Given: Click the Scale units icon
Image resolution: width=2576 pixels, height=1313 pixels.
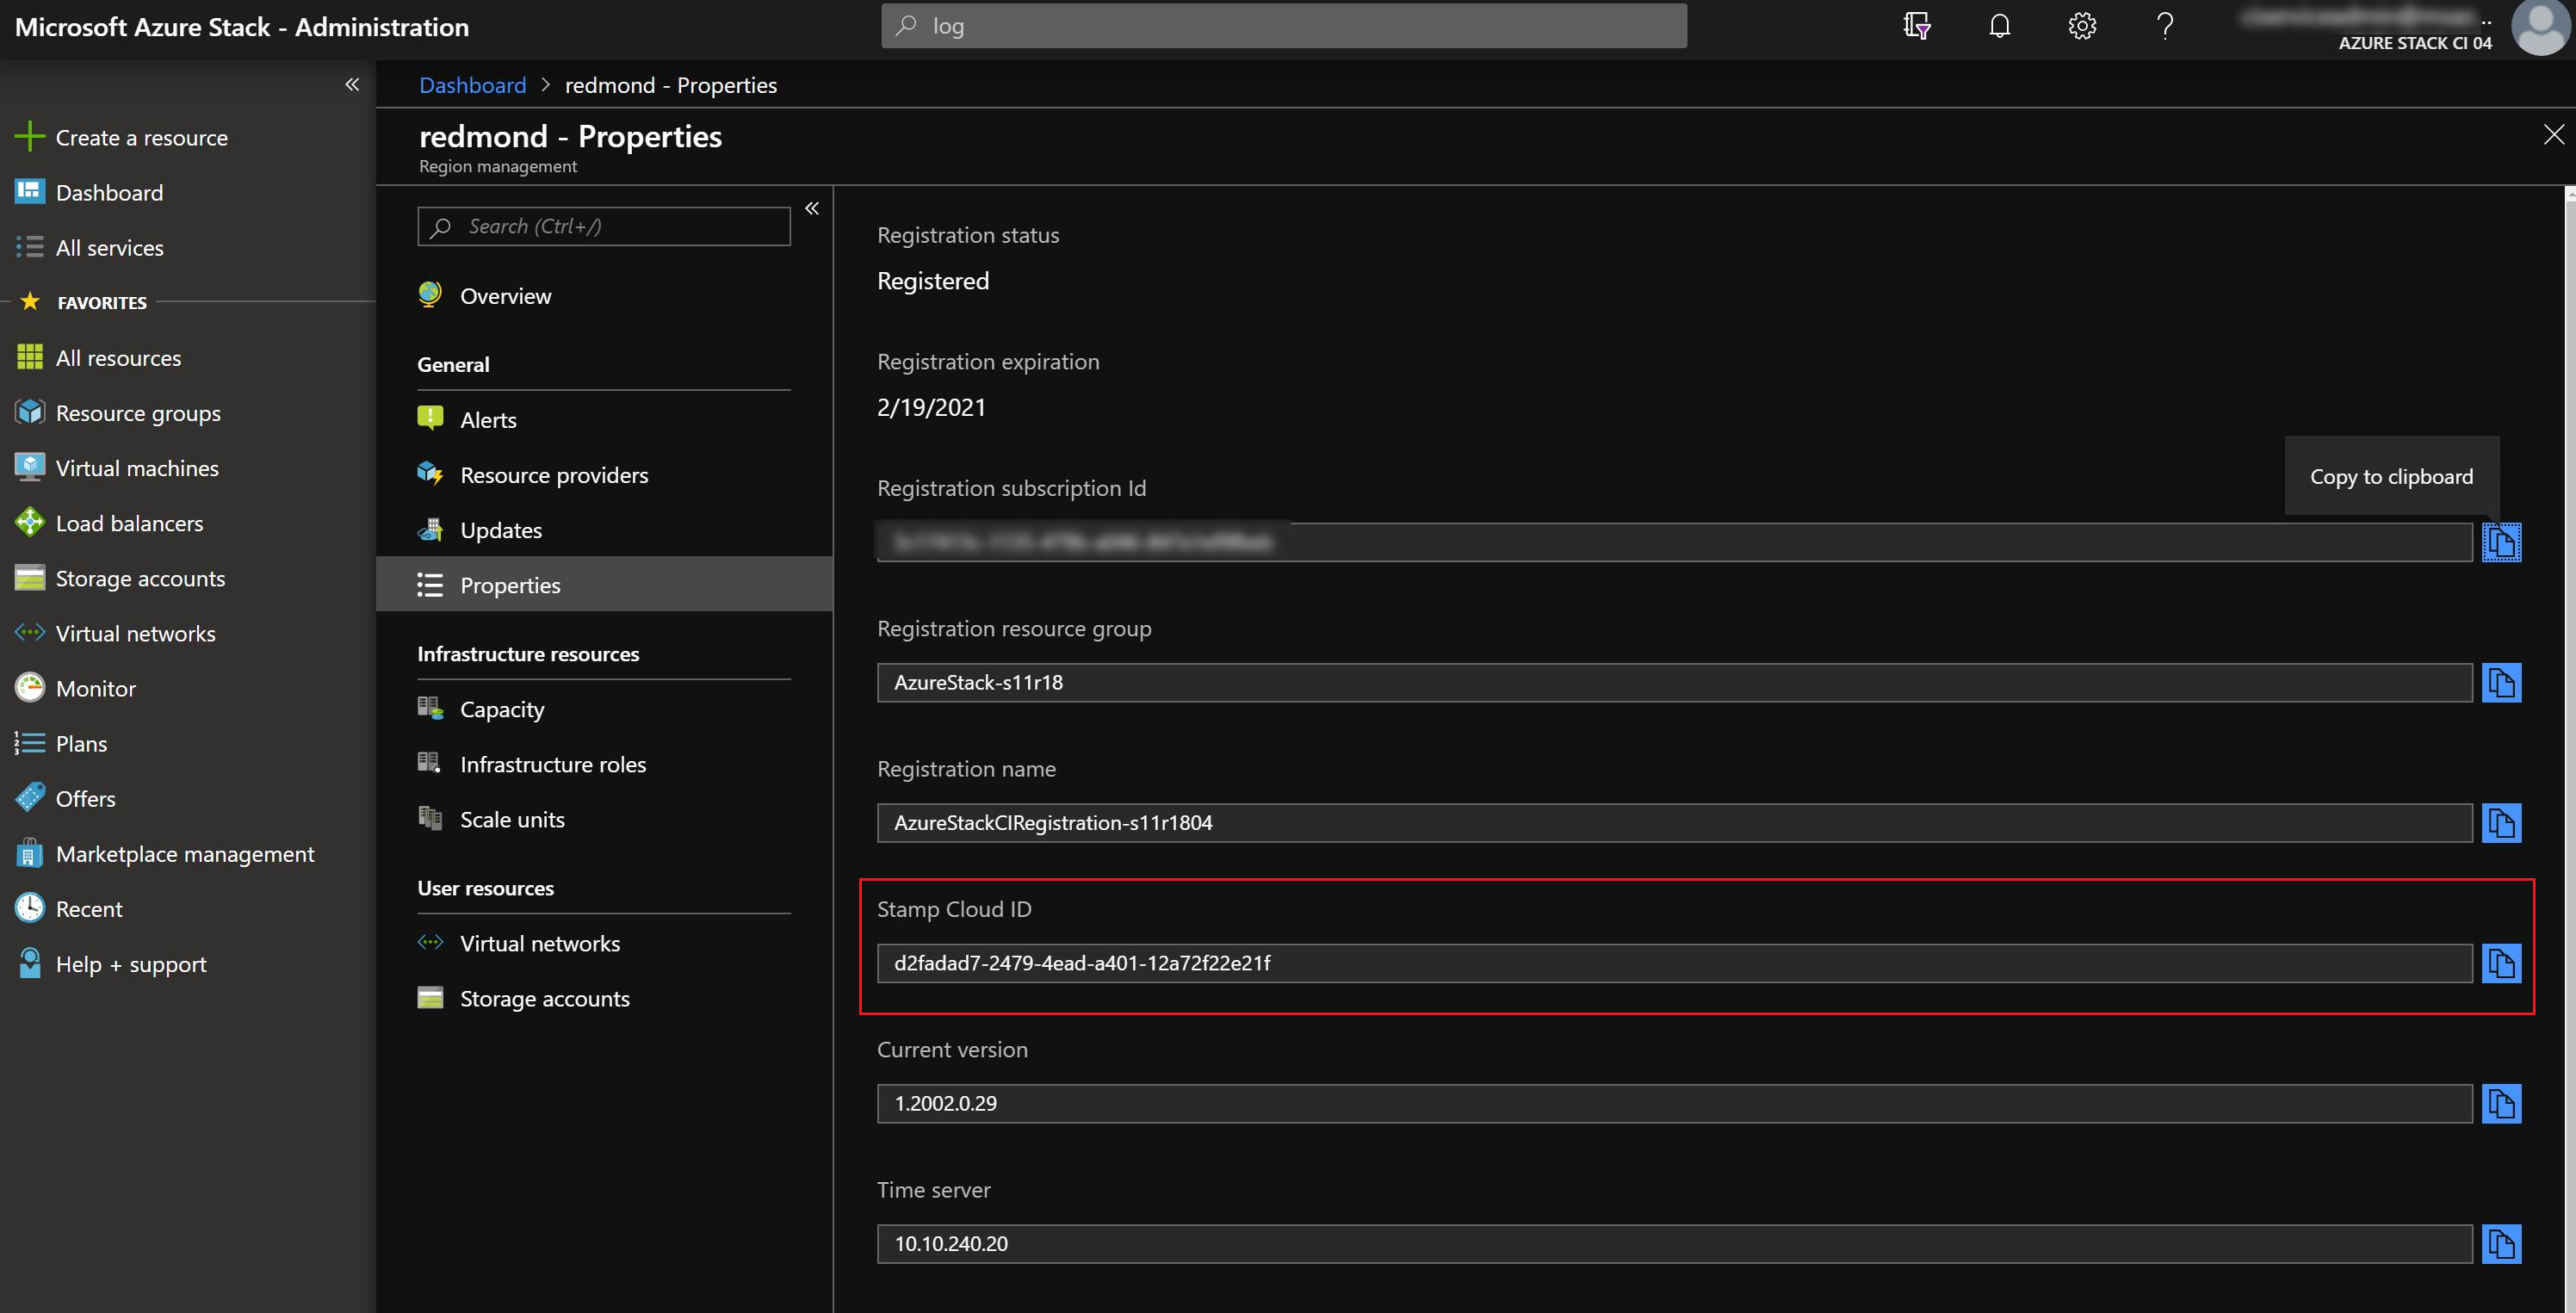Looking at the screenshot, I should (x=432, y=817).
